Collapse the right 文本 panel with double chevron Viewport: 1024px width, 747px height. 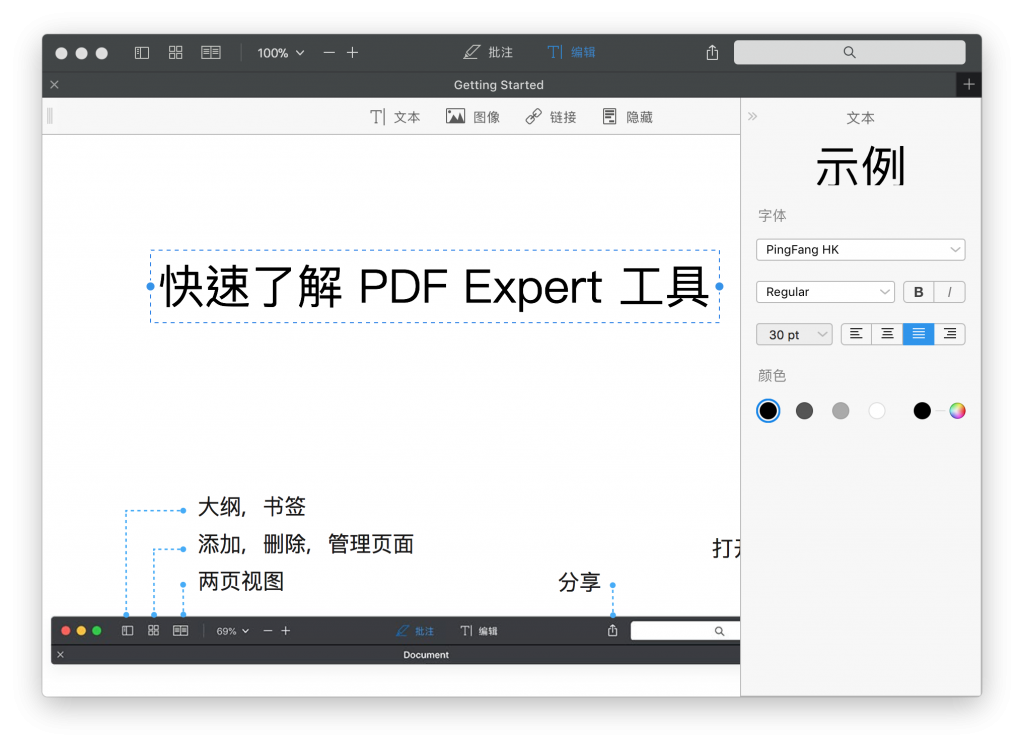pyautogui.click(x=752, y=116)
